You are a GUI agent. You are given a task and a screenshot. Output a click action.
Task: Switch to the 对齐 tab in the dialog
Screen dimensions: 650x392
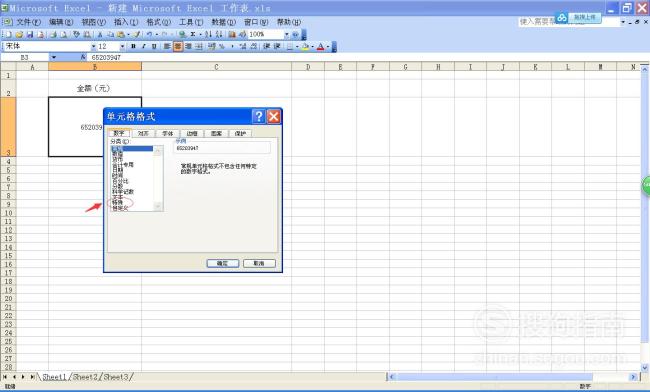(x=143, y=133)
